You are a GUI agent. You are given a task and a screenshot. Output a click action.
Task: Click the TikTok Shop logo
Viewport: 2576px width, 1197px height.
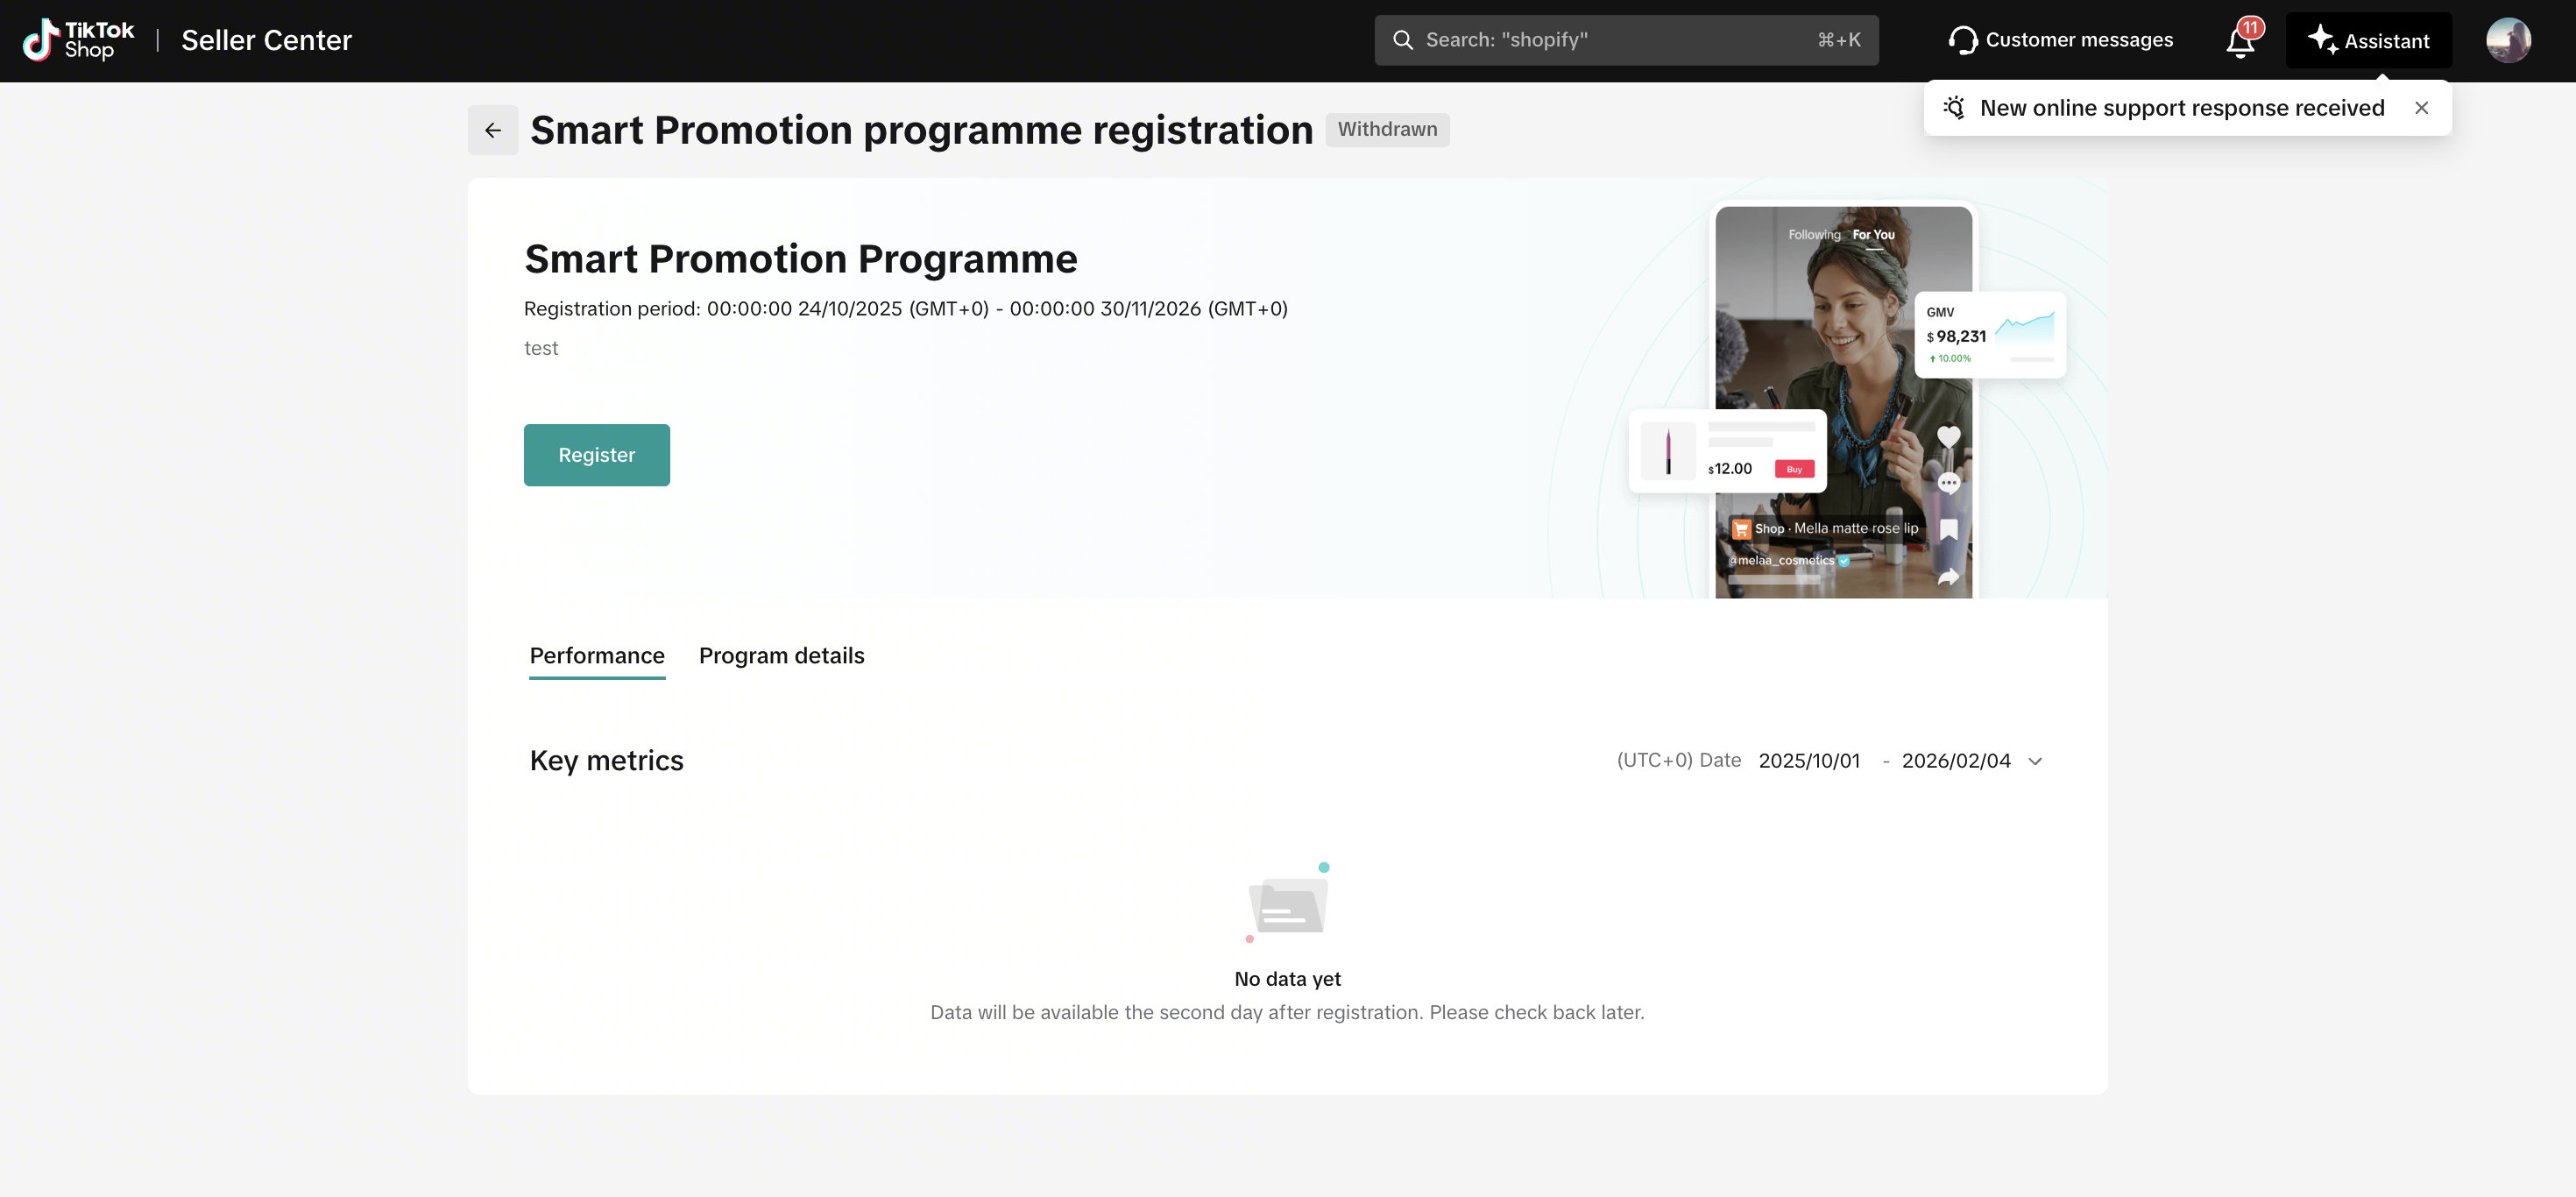pyautogui.click(x=78, y=40)
